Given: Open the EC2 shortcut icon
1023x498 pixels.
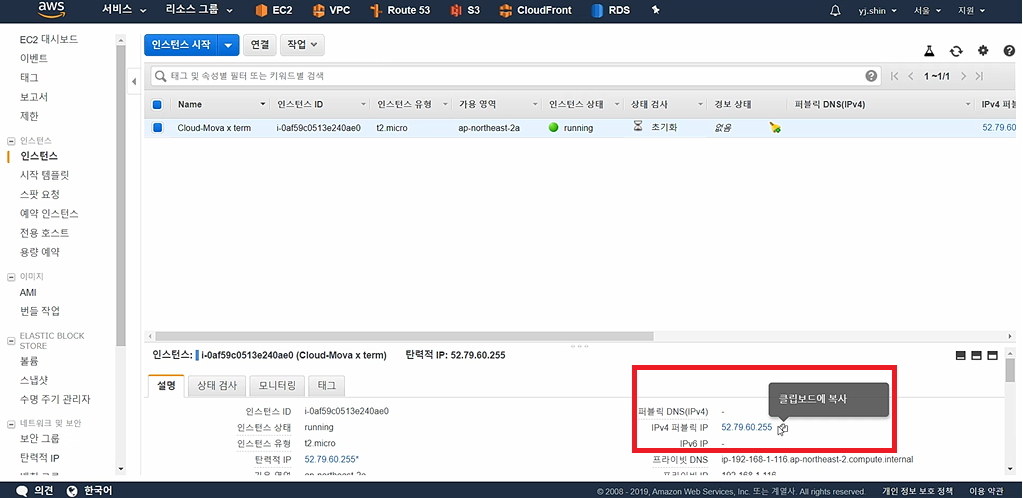Looking at the screenshot, I should tap(262, 10).
